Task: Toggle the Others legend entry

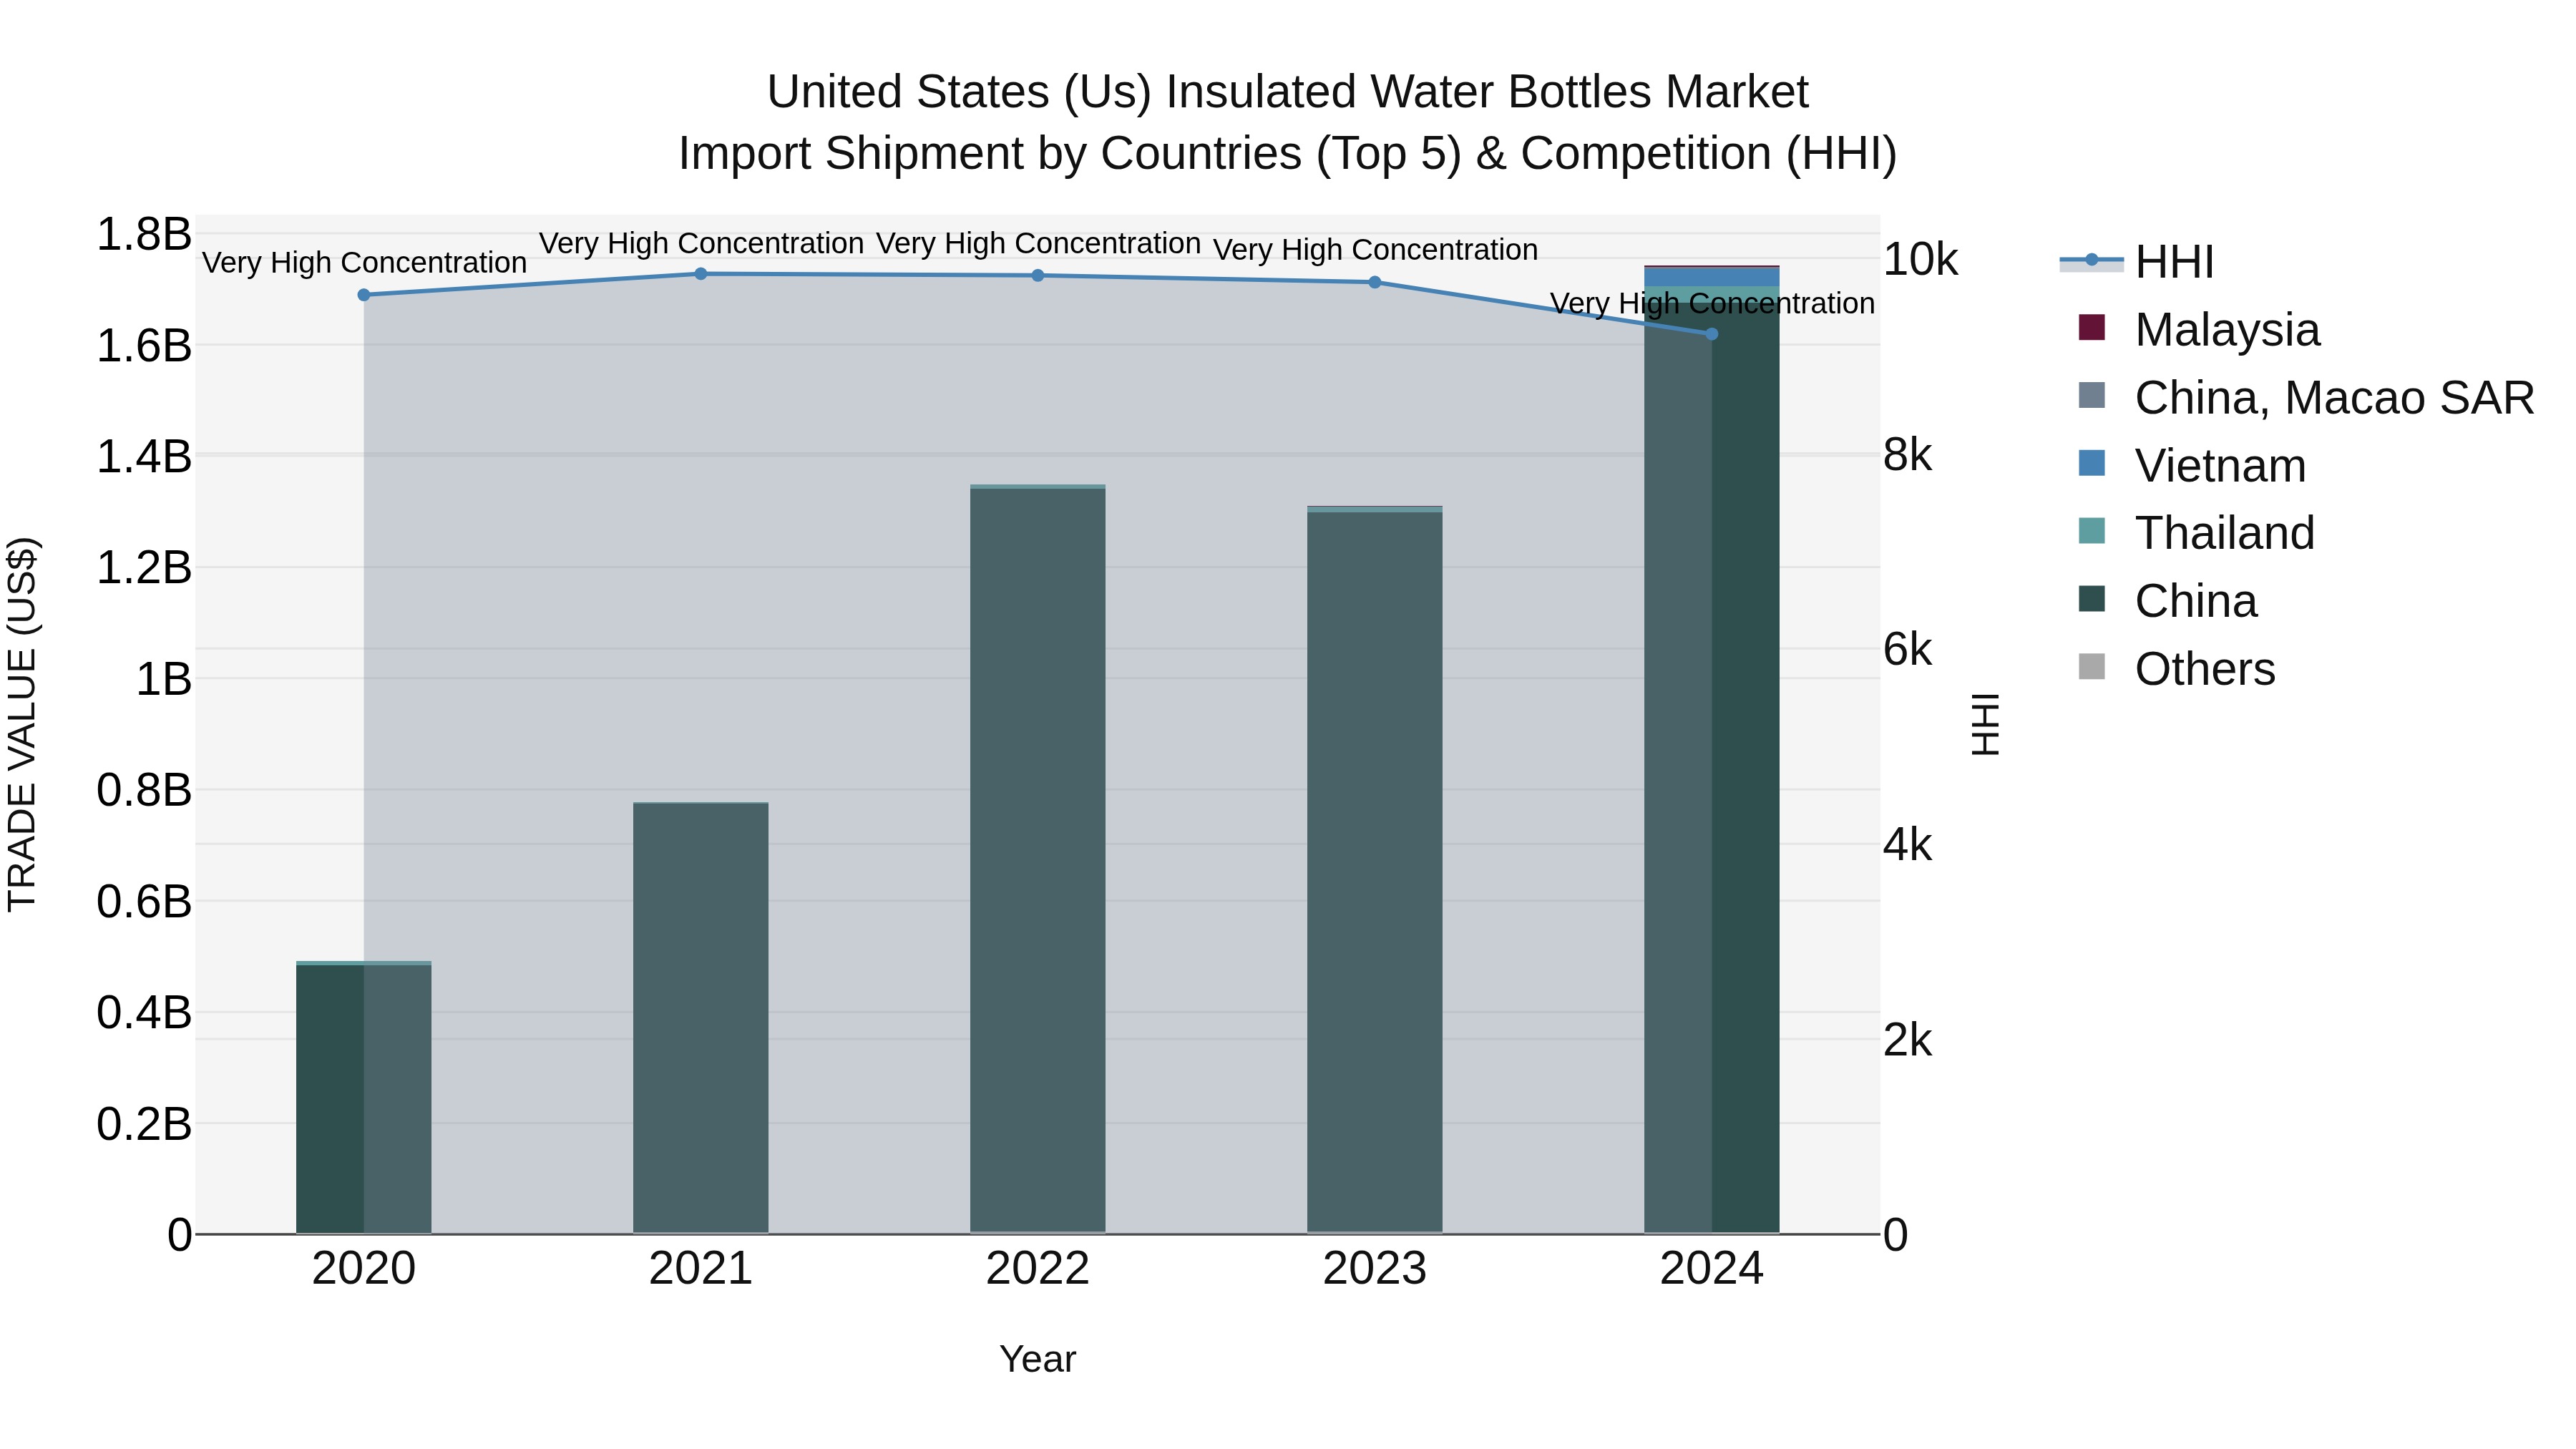Action: (2176, 668)
